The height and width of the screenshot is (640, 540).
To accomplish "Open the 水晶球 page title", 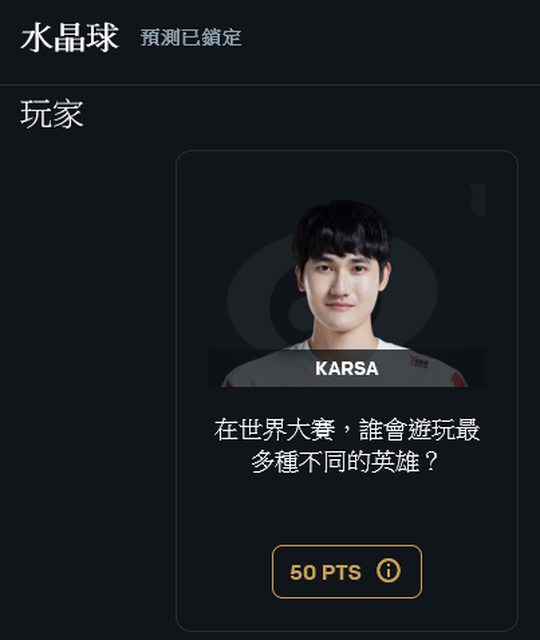I will 69,38.
